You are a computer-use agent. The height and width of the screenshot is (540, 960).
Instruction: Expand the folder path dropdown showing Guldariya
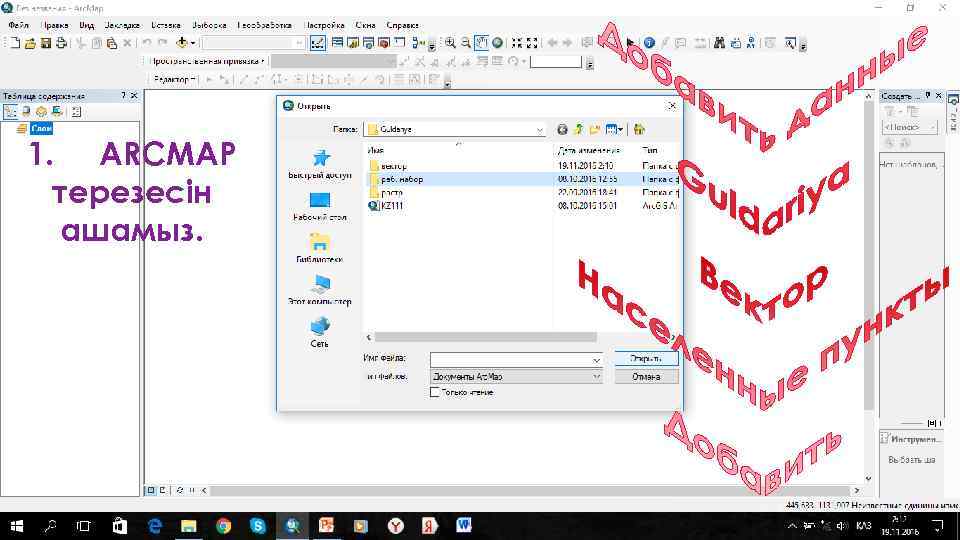(539, 130)
